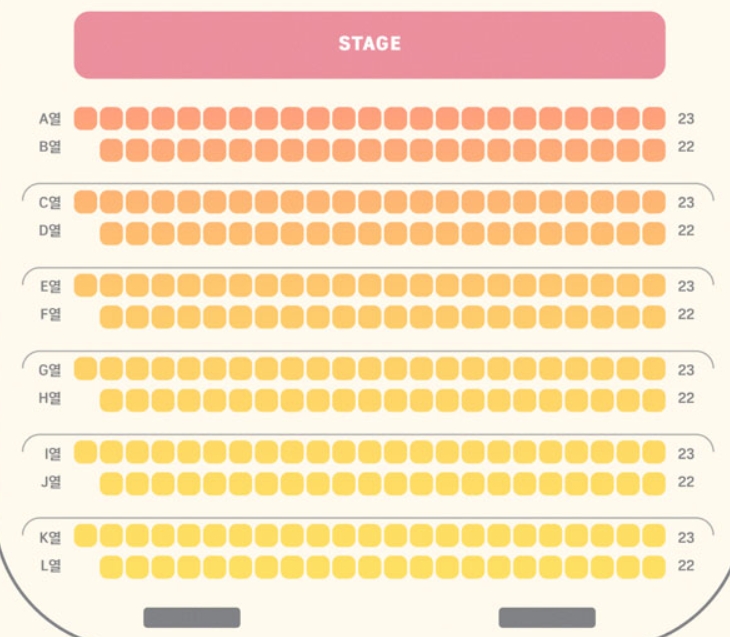Select the last seat in row F열
This screenshot has height=637, width=730.
pos(654,317)
